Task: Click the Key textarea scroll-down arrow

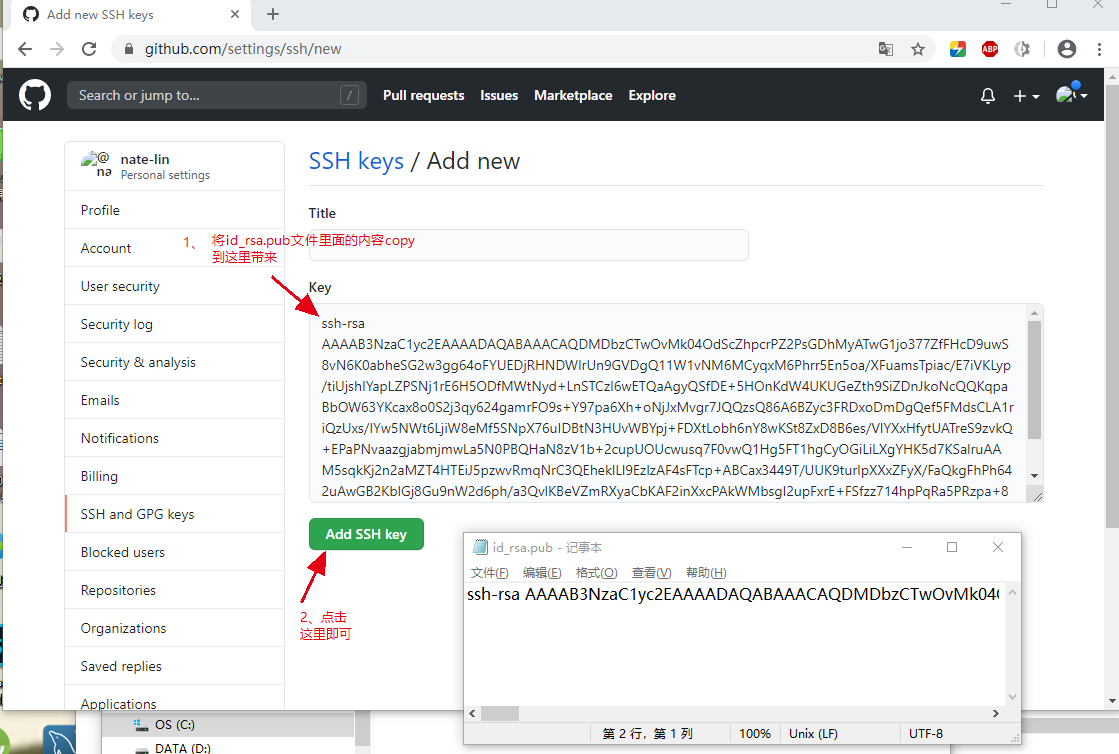Action: (1034, 476)
